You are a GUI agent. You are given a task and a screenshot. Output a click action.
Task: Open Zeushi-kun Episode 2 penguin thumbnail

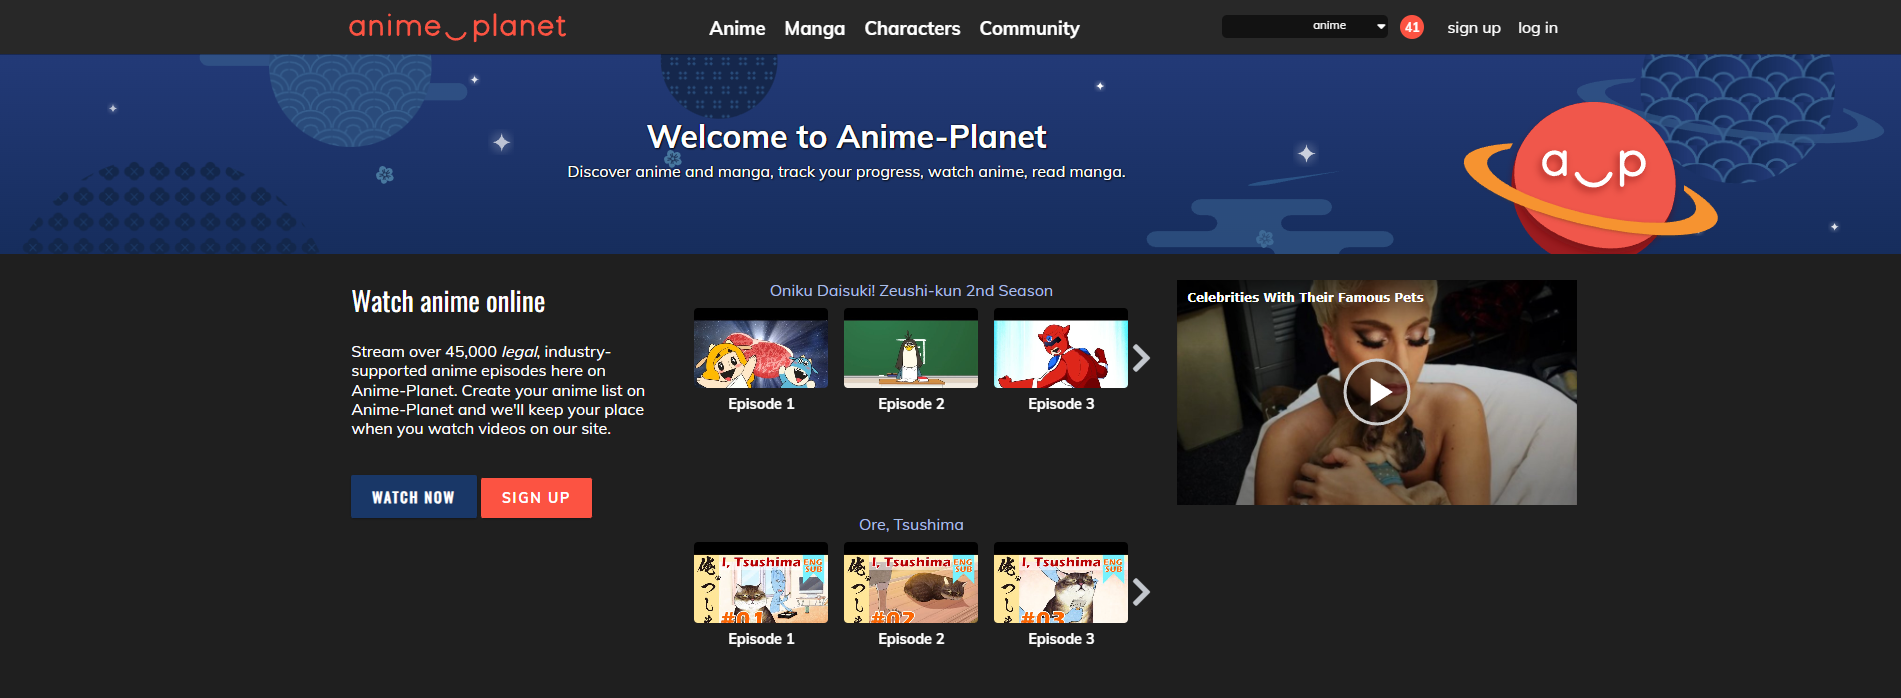tap(911, 348)
